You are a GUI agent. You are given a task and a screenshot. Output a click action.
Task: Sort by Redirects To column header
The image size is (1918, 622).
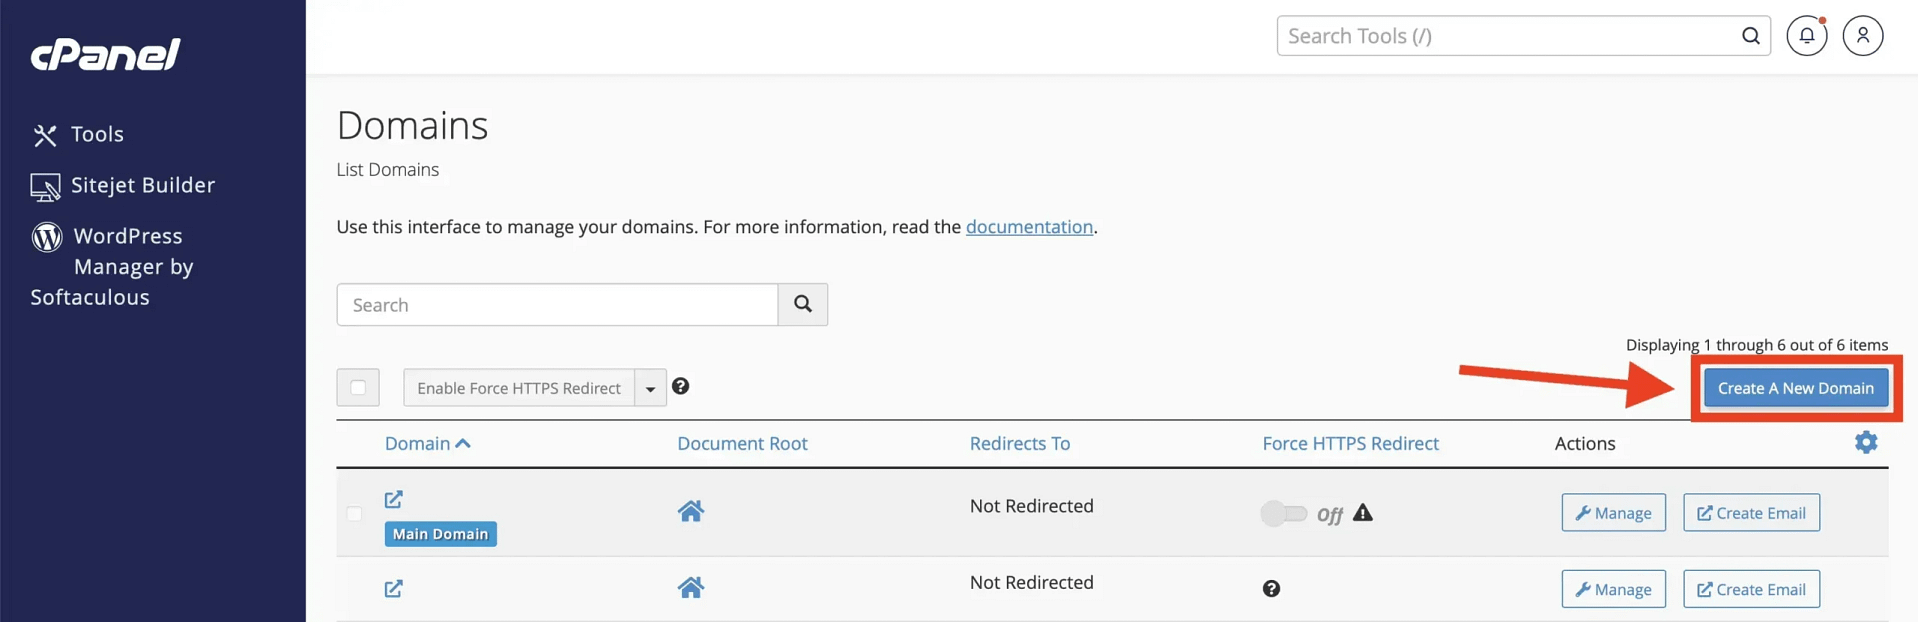(1020, 443)
